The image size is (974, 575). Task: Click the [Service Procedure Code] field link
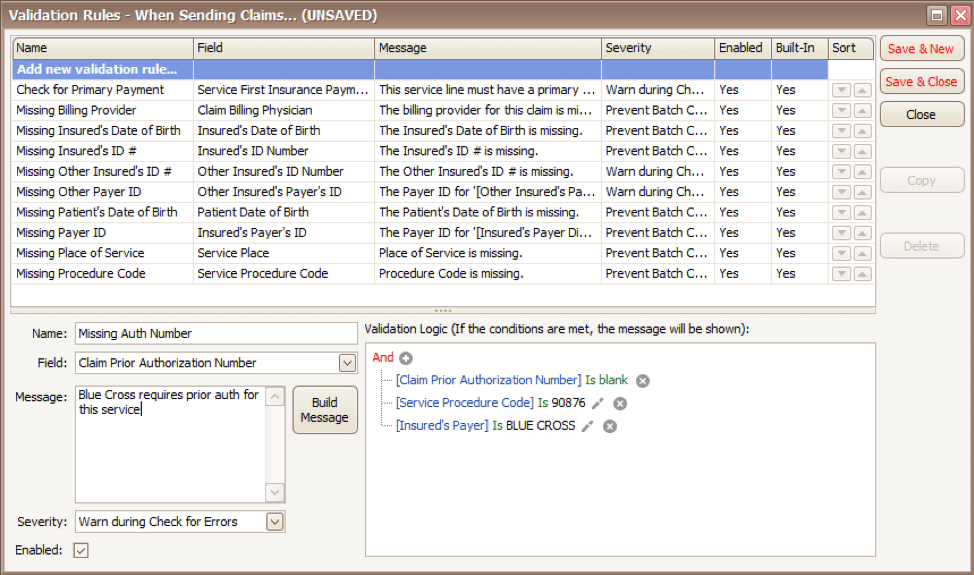coord(465,403)
